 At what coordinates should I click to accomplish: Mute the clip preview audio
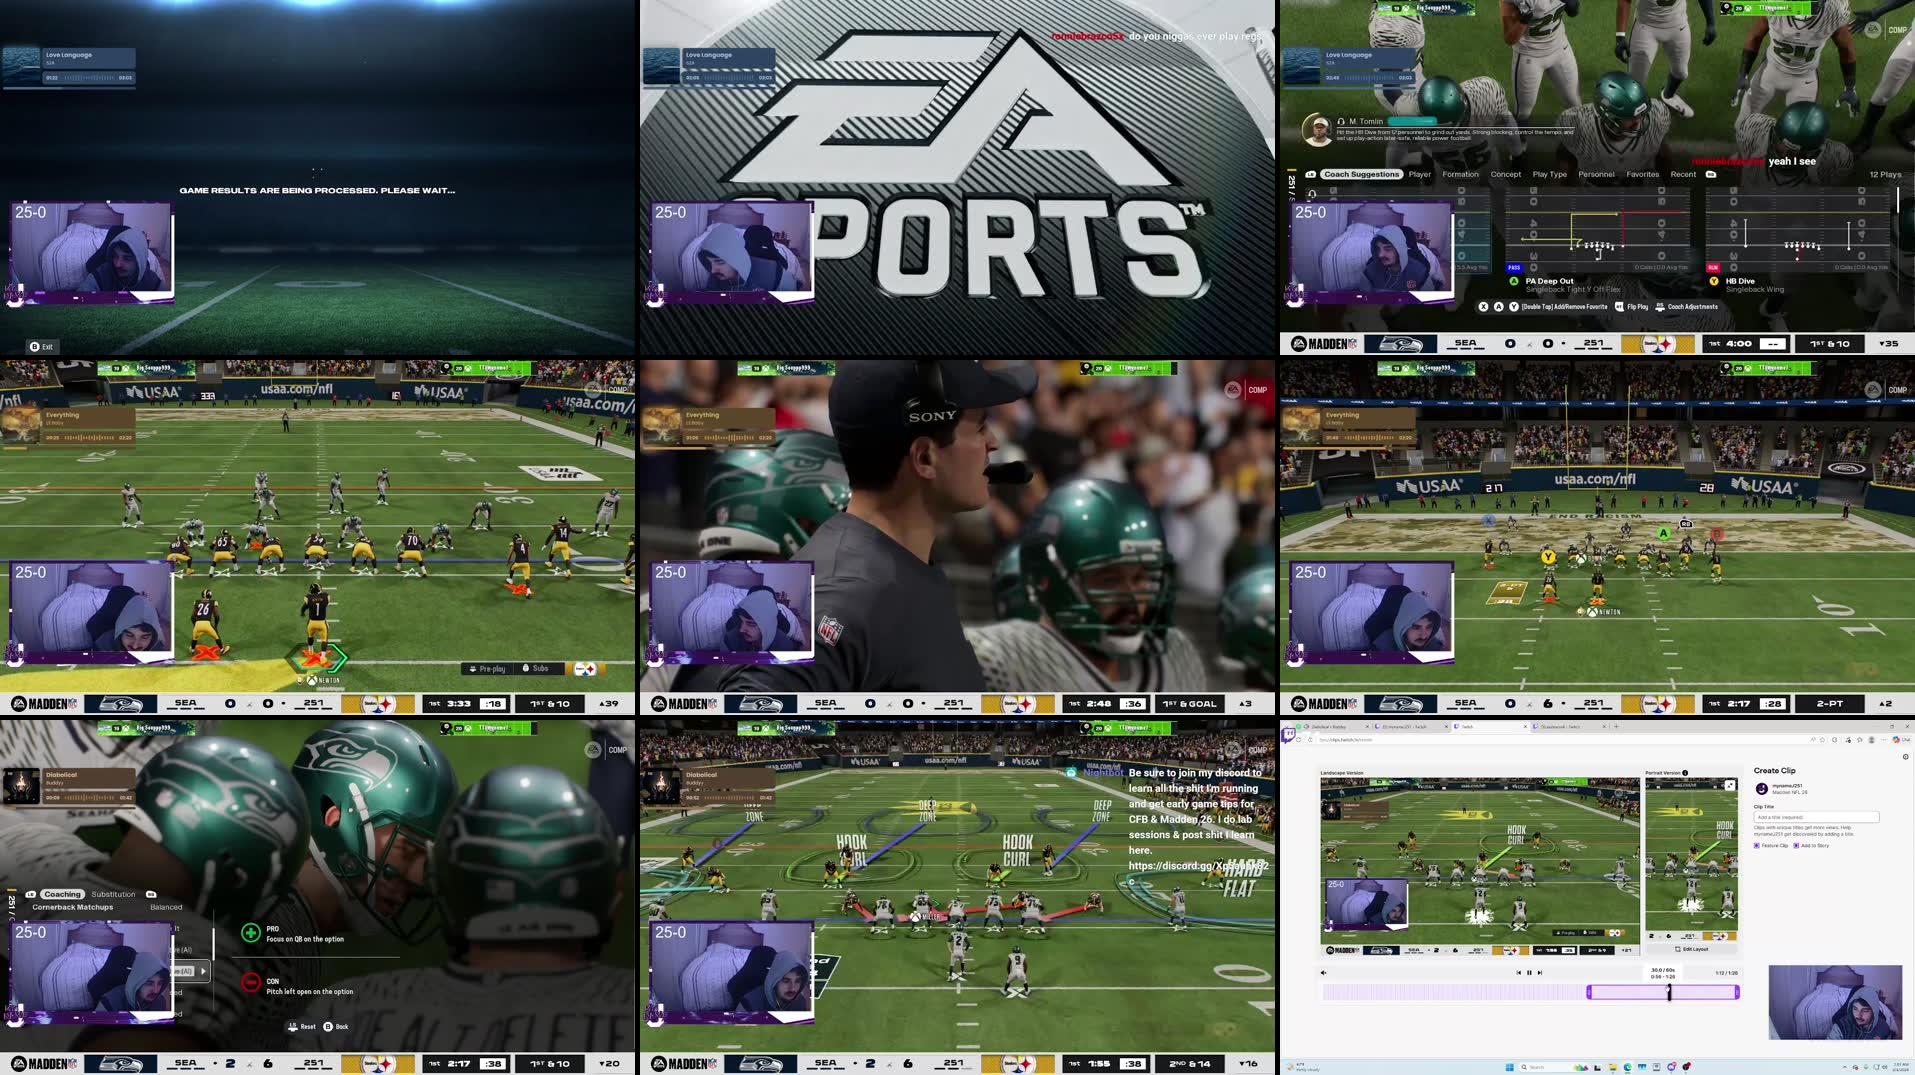click(x=1323, y=973)
